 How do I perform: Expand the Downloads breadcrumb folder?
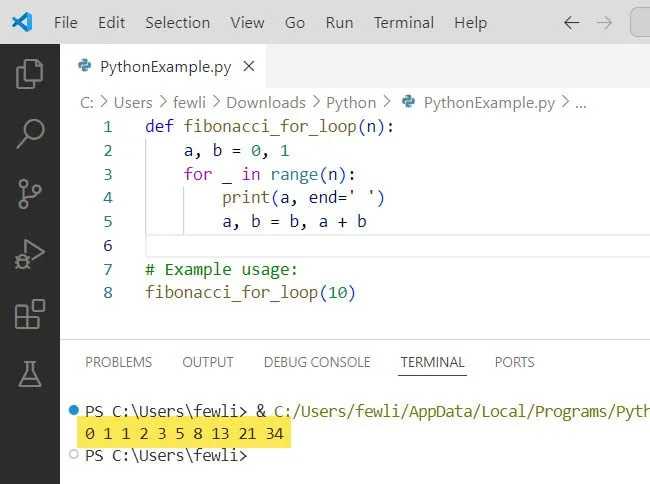point(265,102)
